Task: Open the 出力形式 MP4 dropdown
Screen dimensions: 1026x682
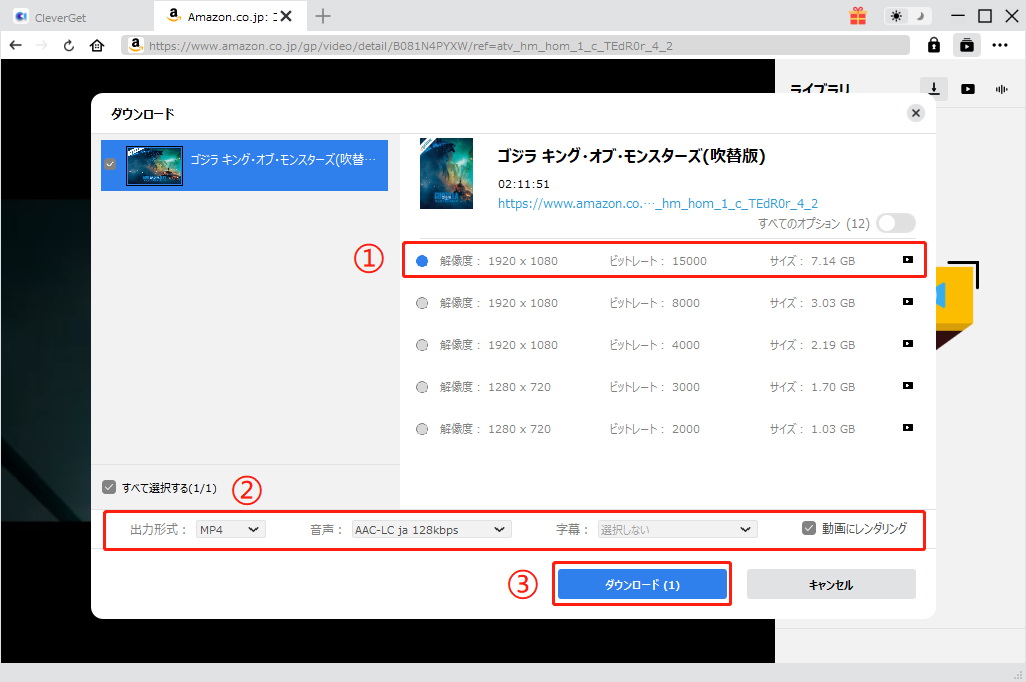Action: (x=230, y=529)
